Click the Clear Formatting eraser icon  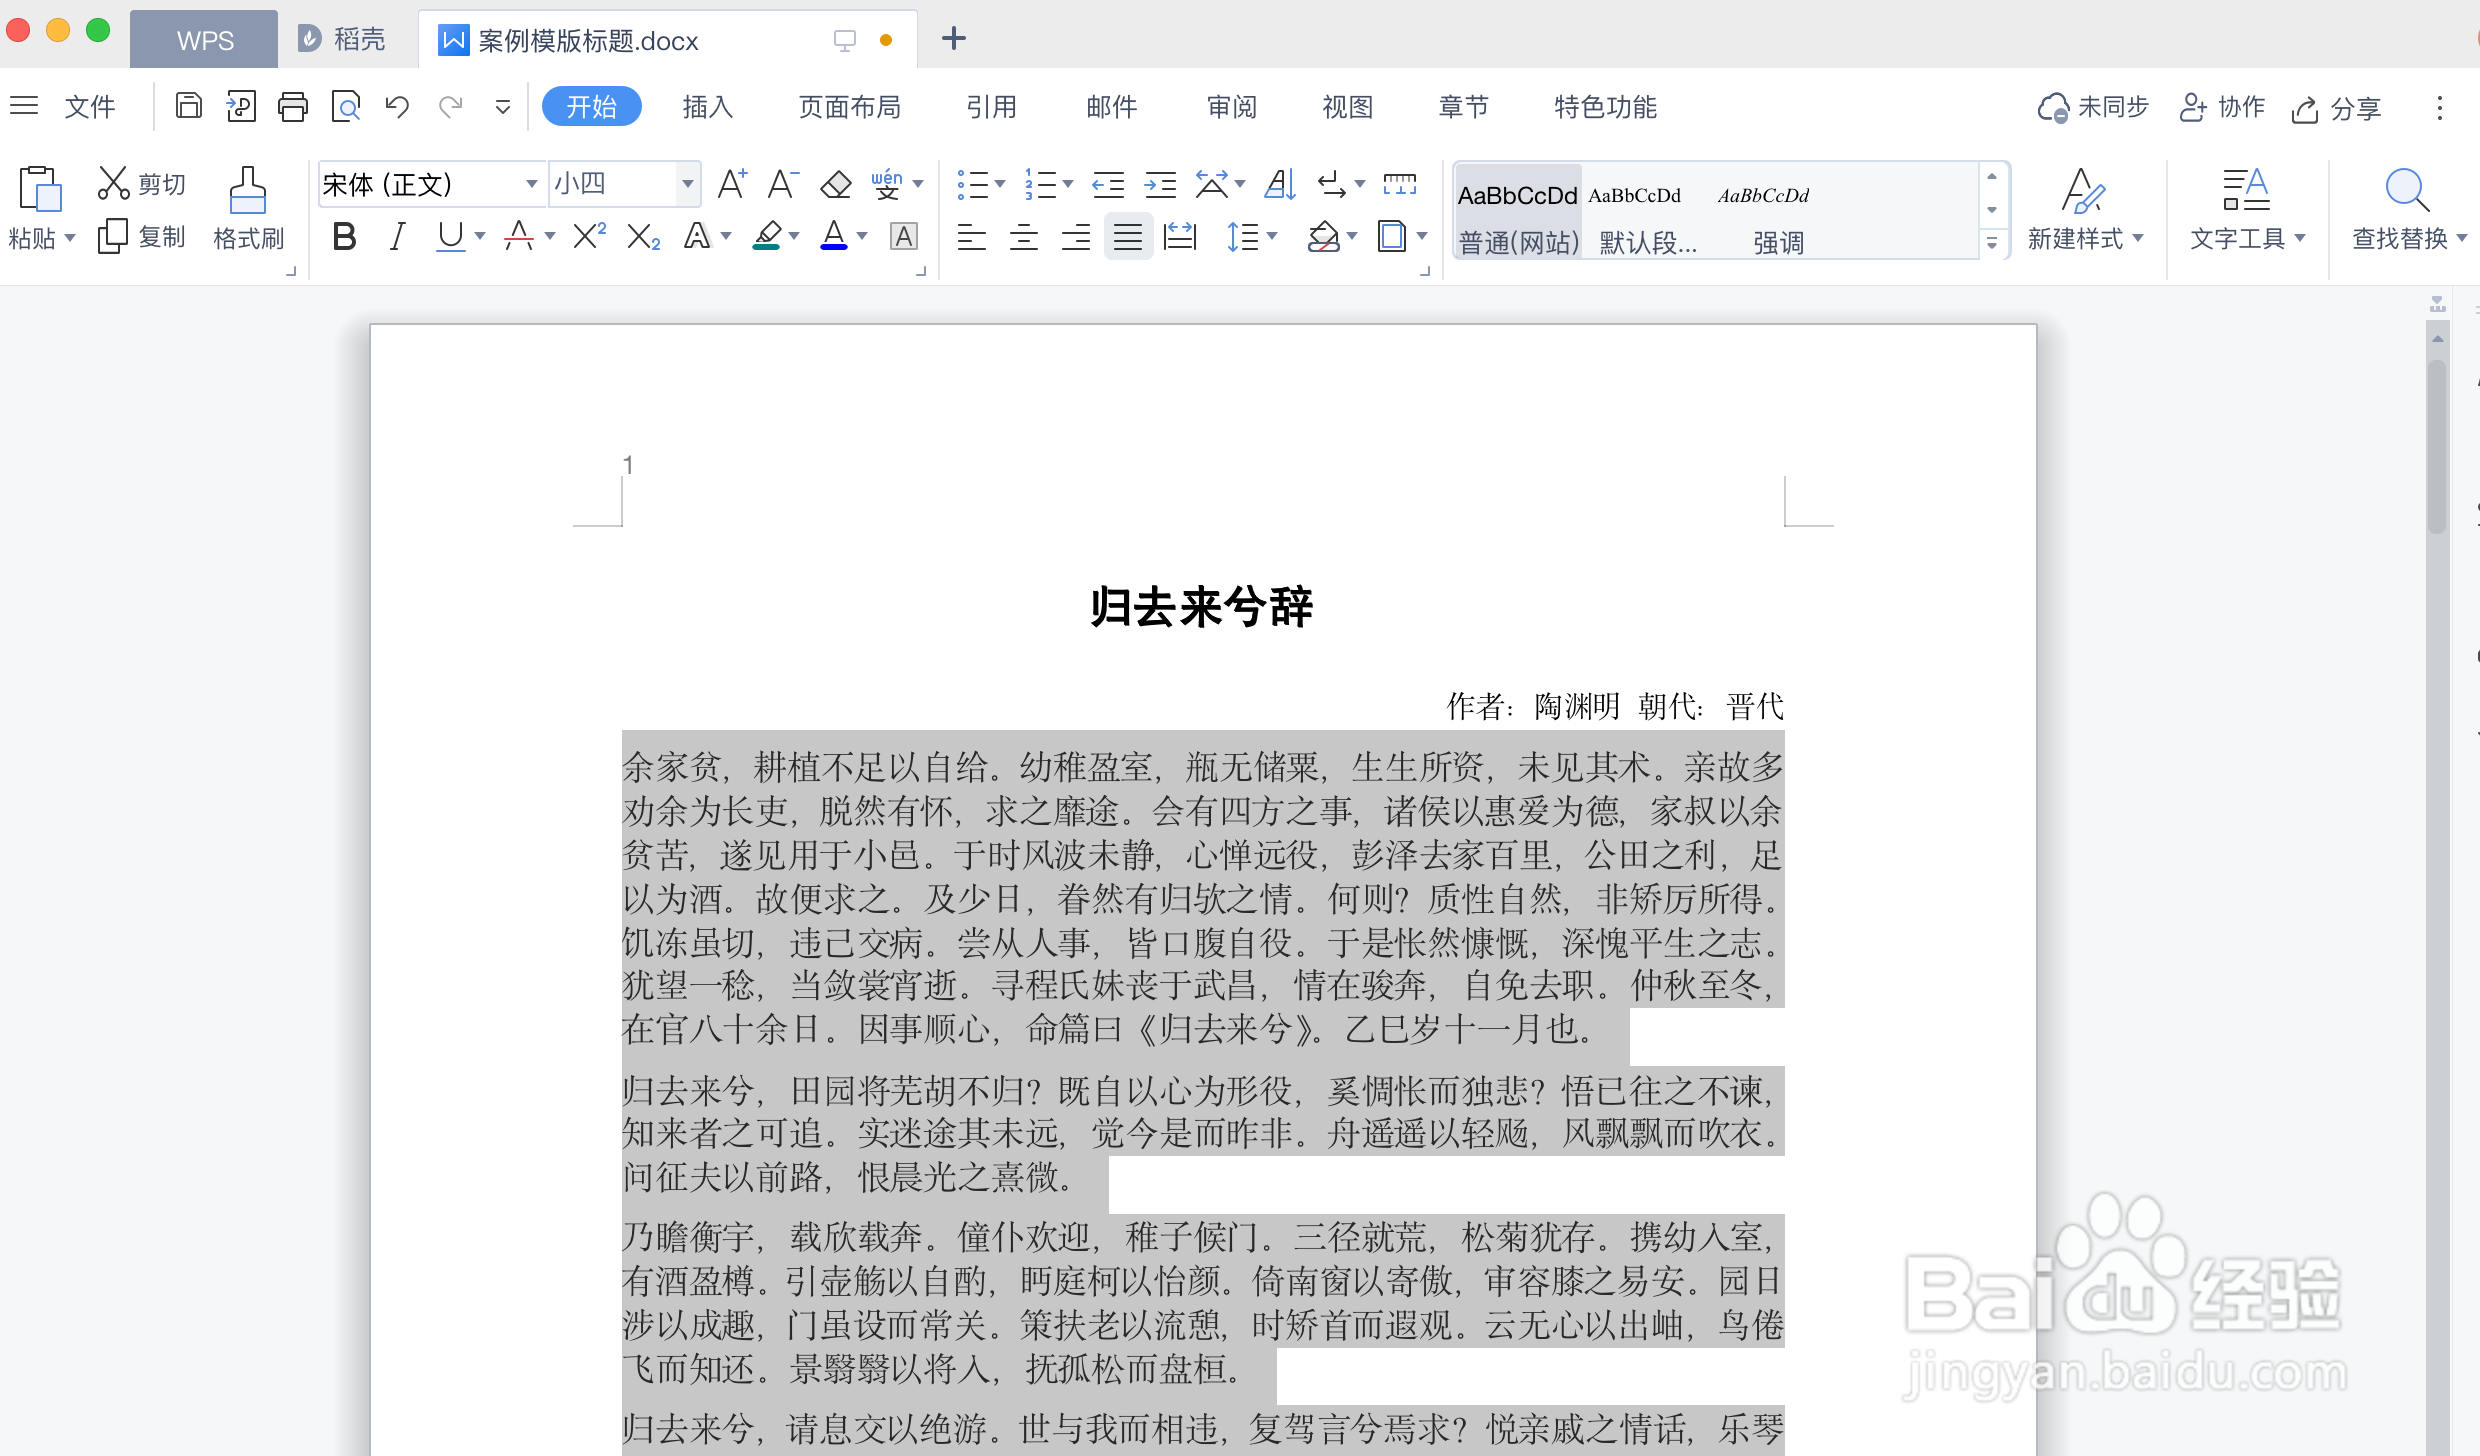pos(836,184)
